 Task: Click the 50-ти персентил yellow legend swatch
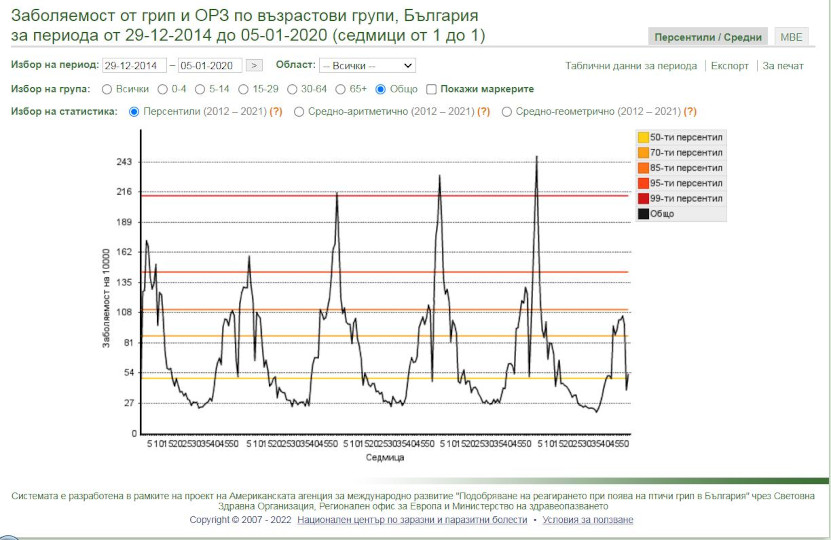pos(643,138)
